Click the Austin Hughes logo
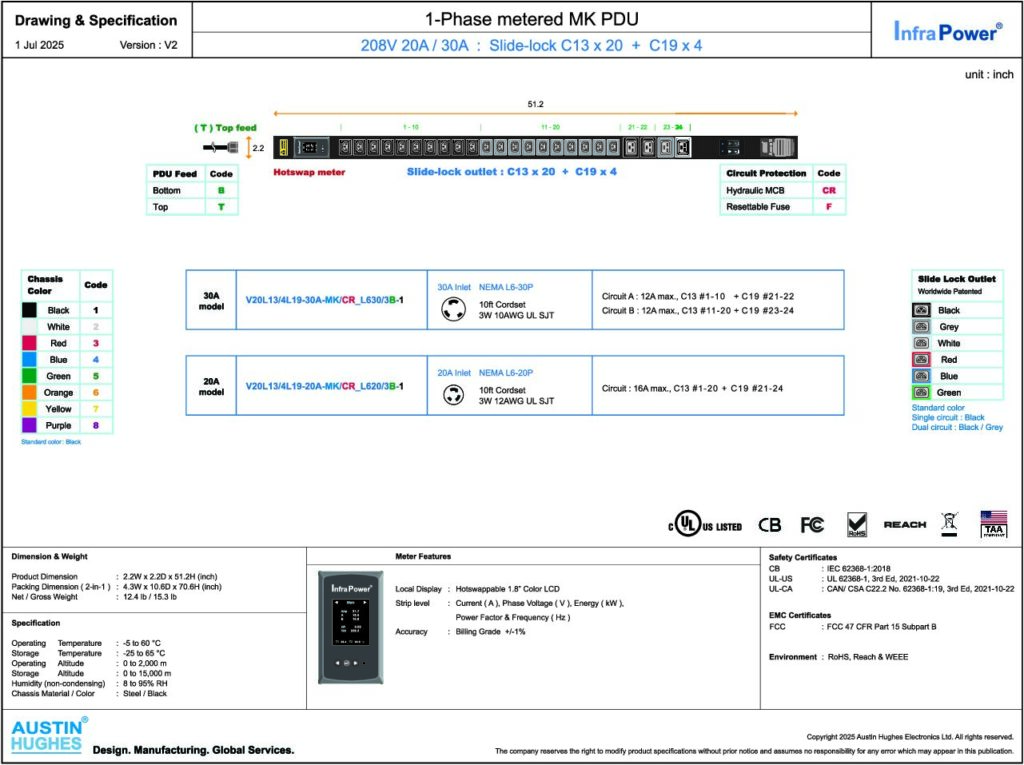 (49, 736)
